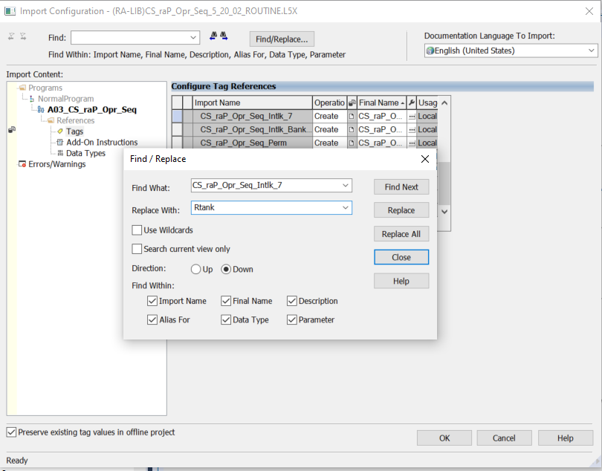This screenshot has width=602, height=471.
Task: Click the Final Name column sort arrow
Action: point(402,103)
